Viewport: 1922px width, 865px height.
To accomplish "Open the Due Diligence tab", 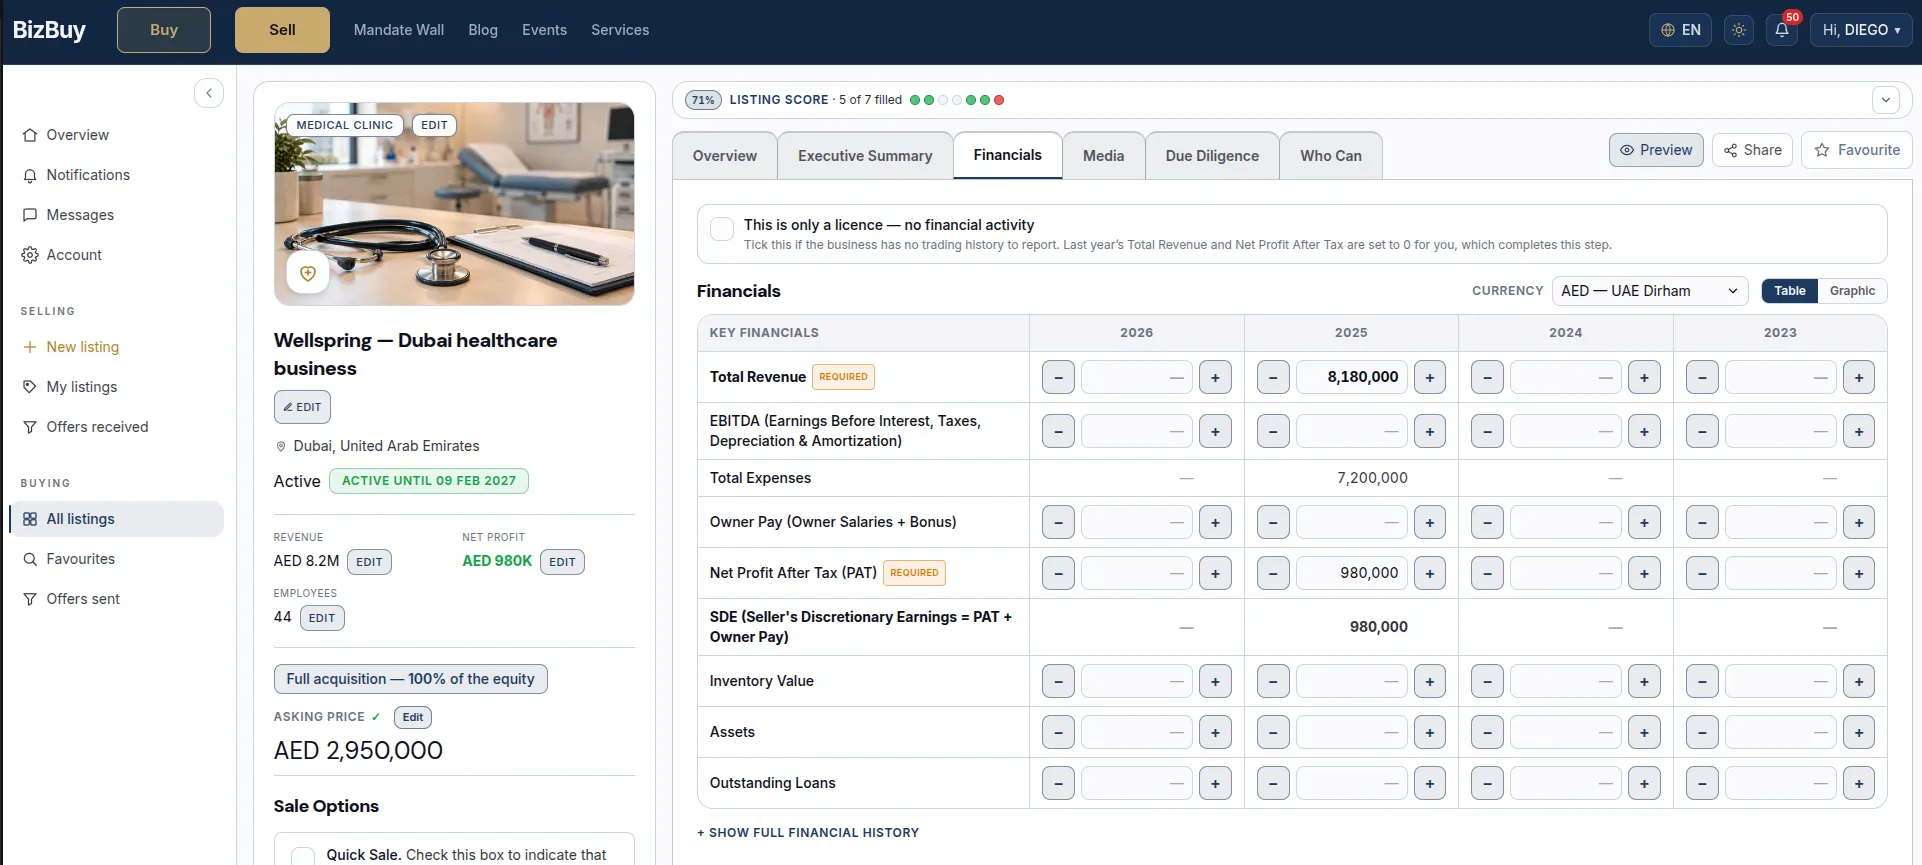I will [x=1212, y=156].
